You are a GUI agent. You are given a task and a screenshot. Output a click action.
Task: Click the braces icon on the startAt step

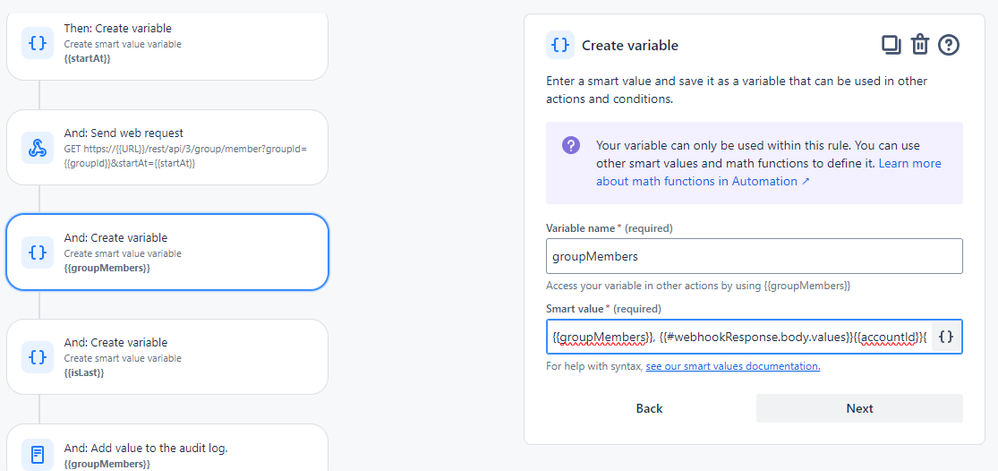pyautogui.click(x=38, y=43)
